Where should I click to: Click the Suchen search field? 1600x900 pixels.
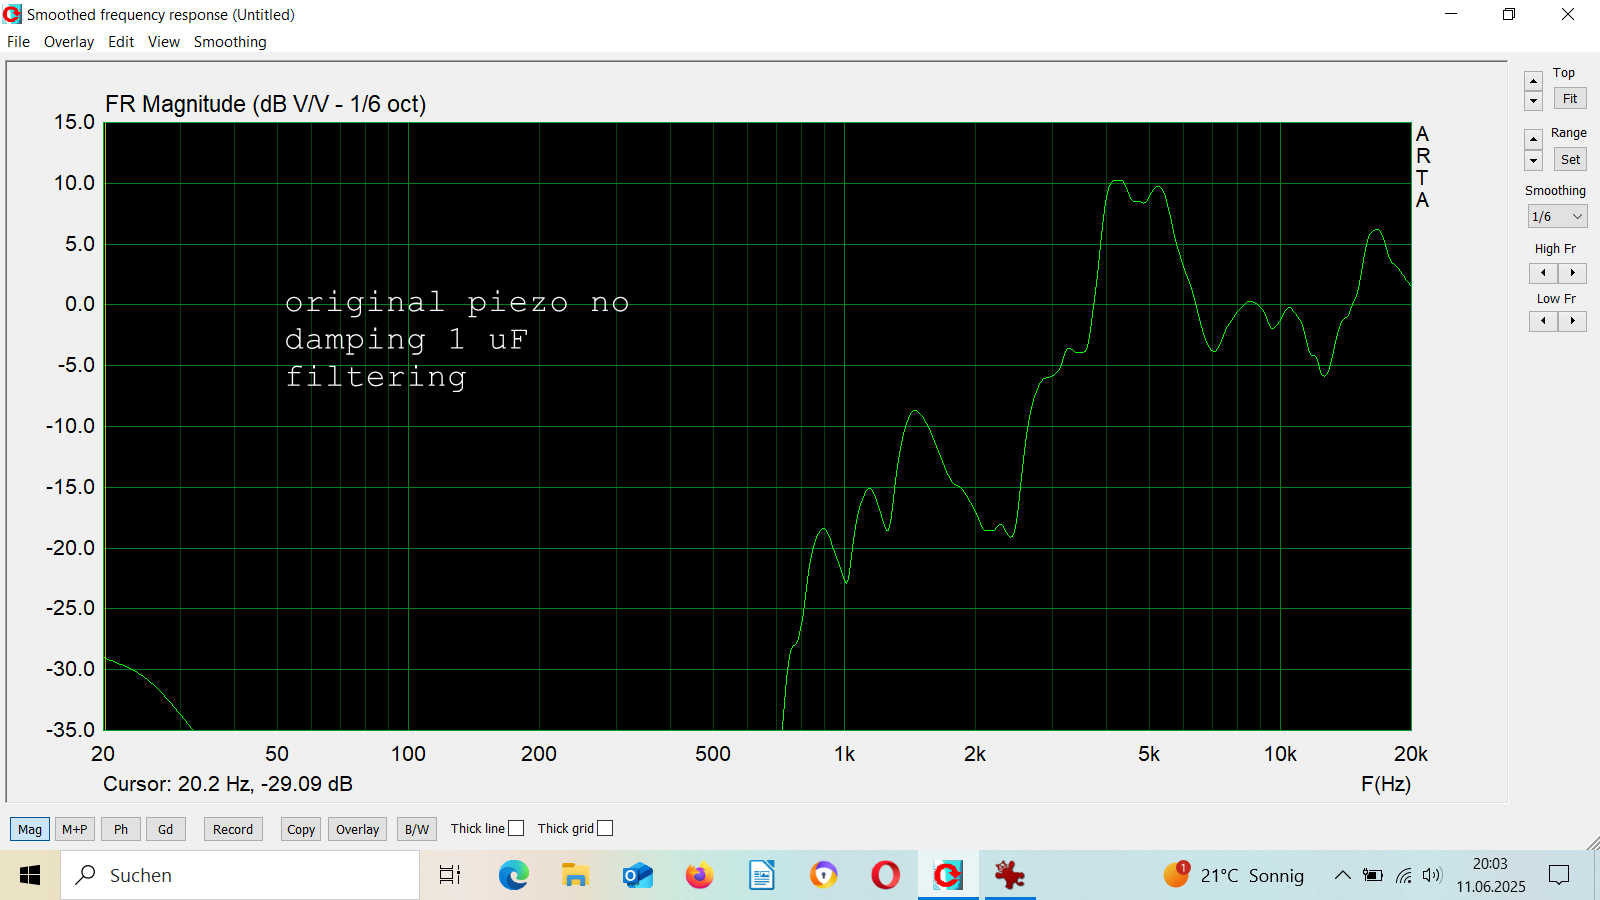[x=240, y=875]
